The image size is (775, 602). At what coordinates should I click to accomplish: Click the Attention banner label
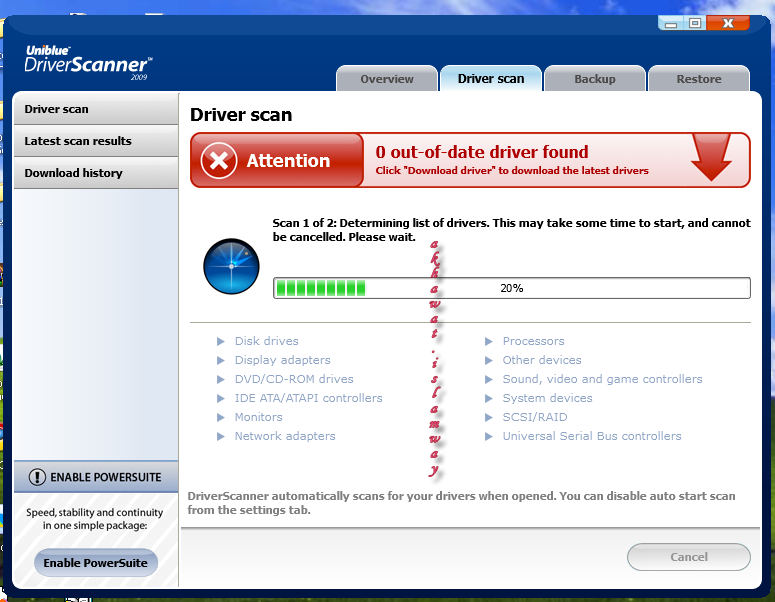(x=288, y=161)
